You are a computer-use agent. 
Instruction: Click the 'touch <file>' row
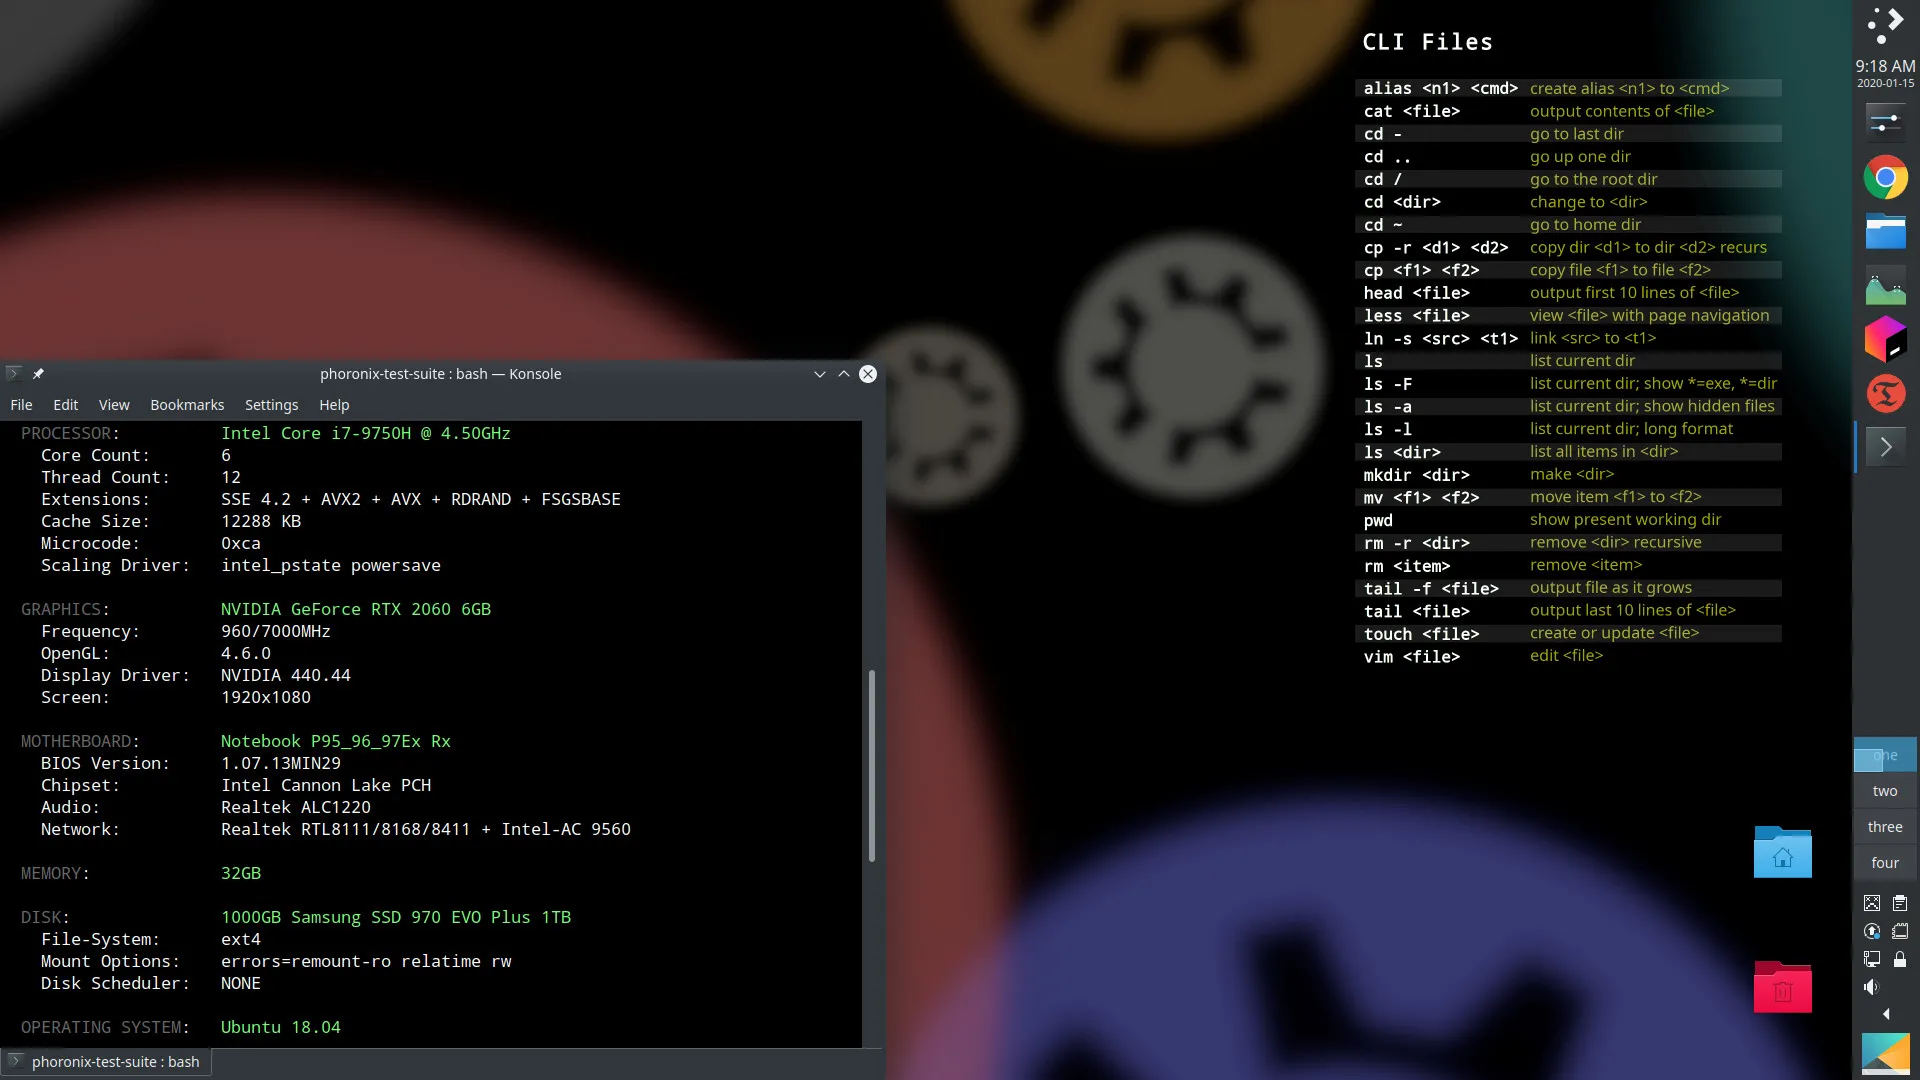click(1568, 633)
